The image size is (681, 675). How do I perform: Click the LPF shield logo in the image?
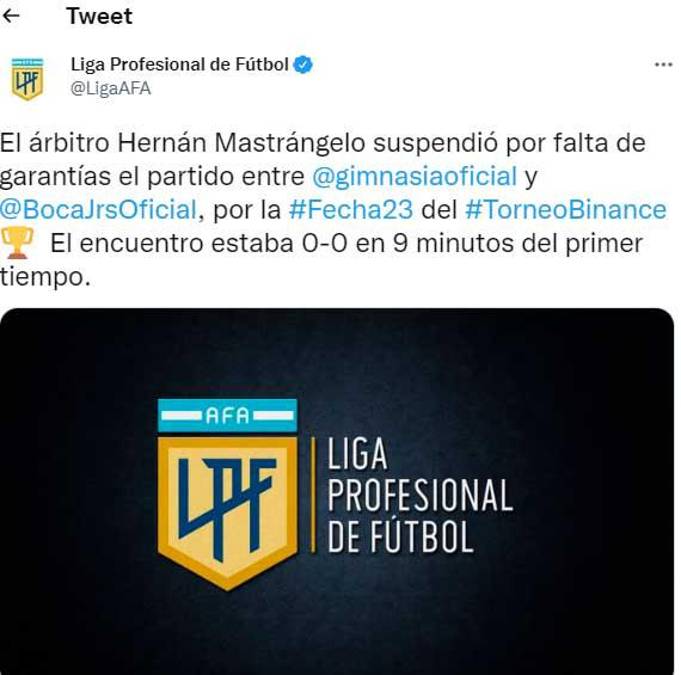point(227,510)
